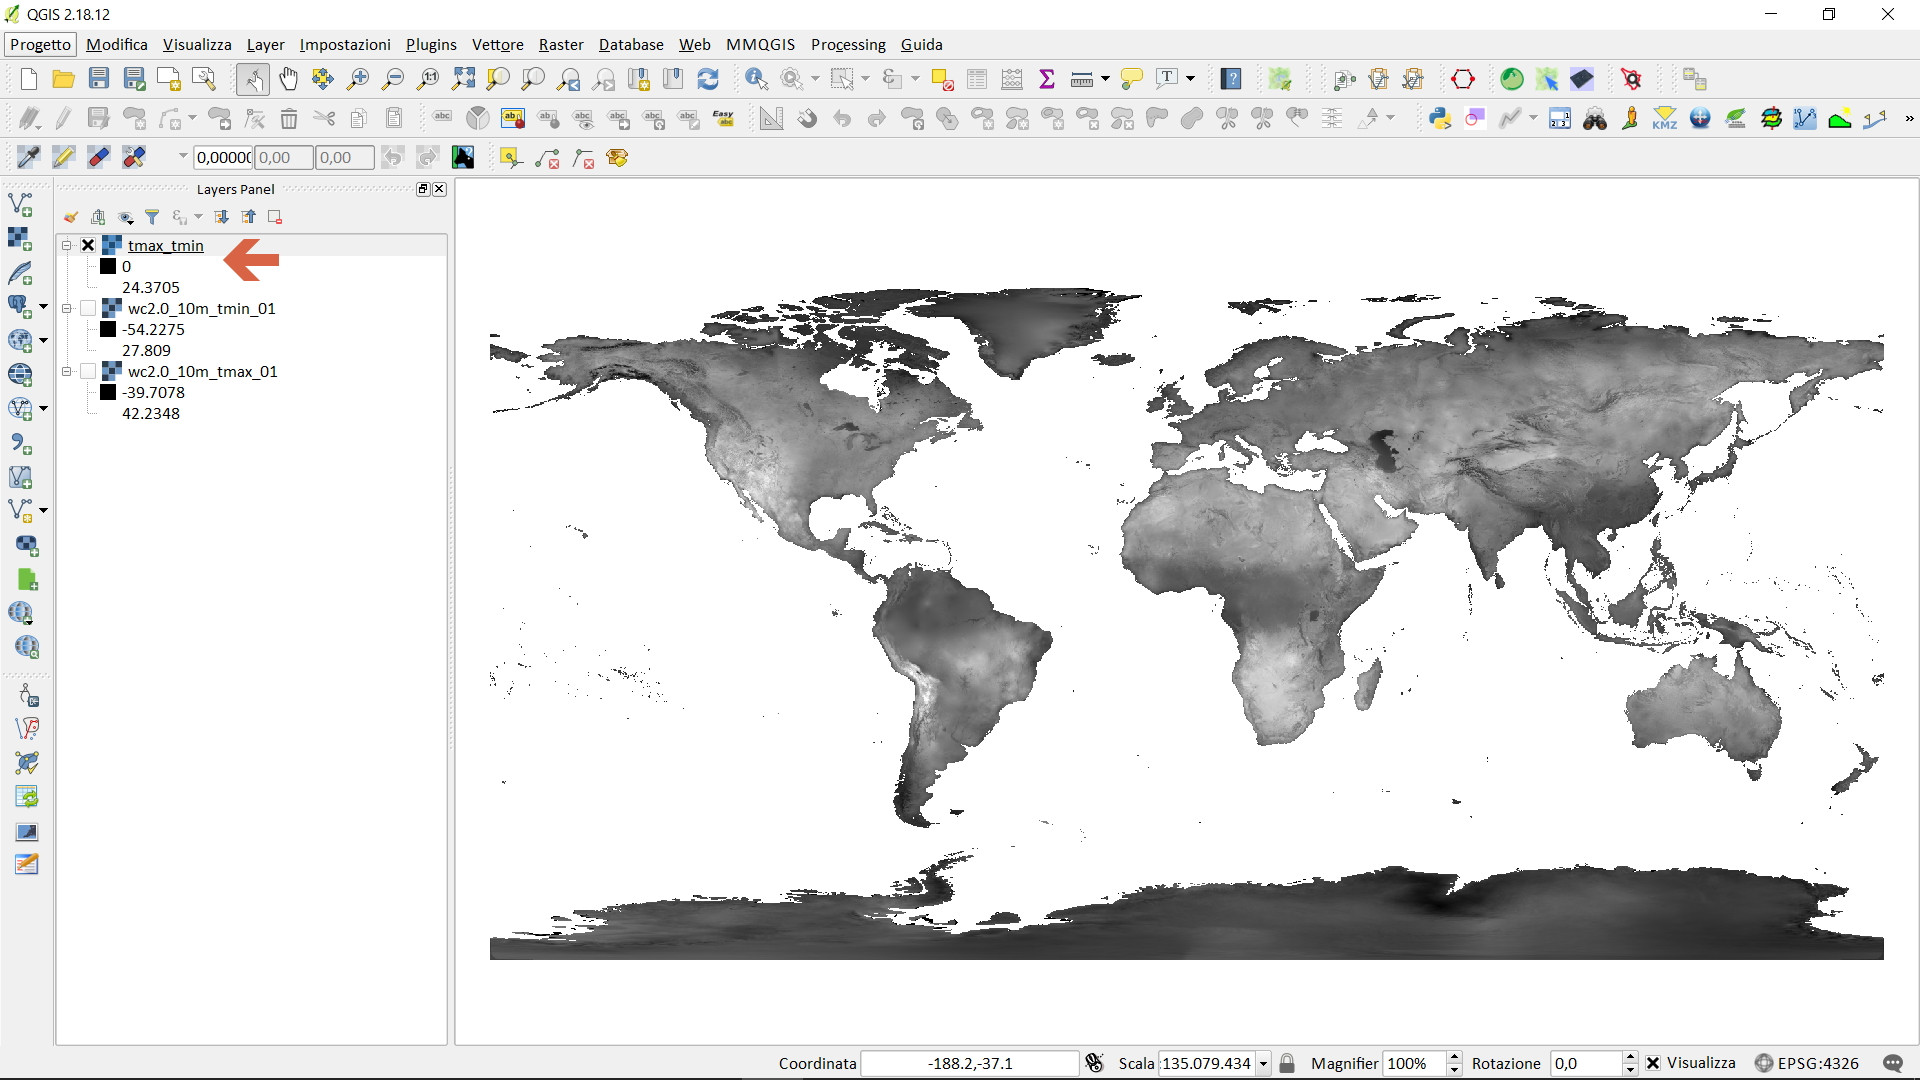Collapse the wc2.0_10m_tmax_01 layer tree
Viewport: 1920px width, 1080px height.
(67, 371)
